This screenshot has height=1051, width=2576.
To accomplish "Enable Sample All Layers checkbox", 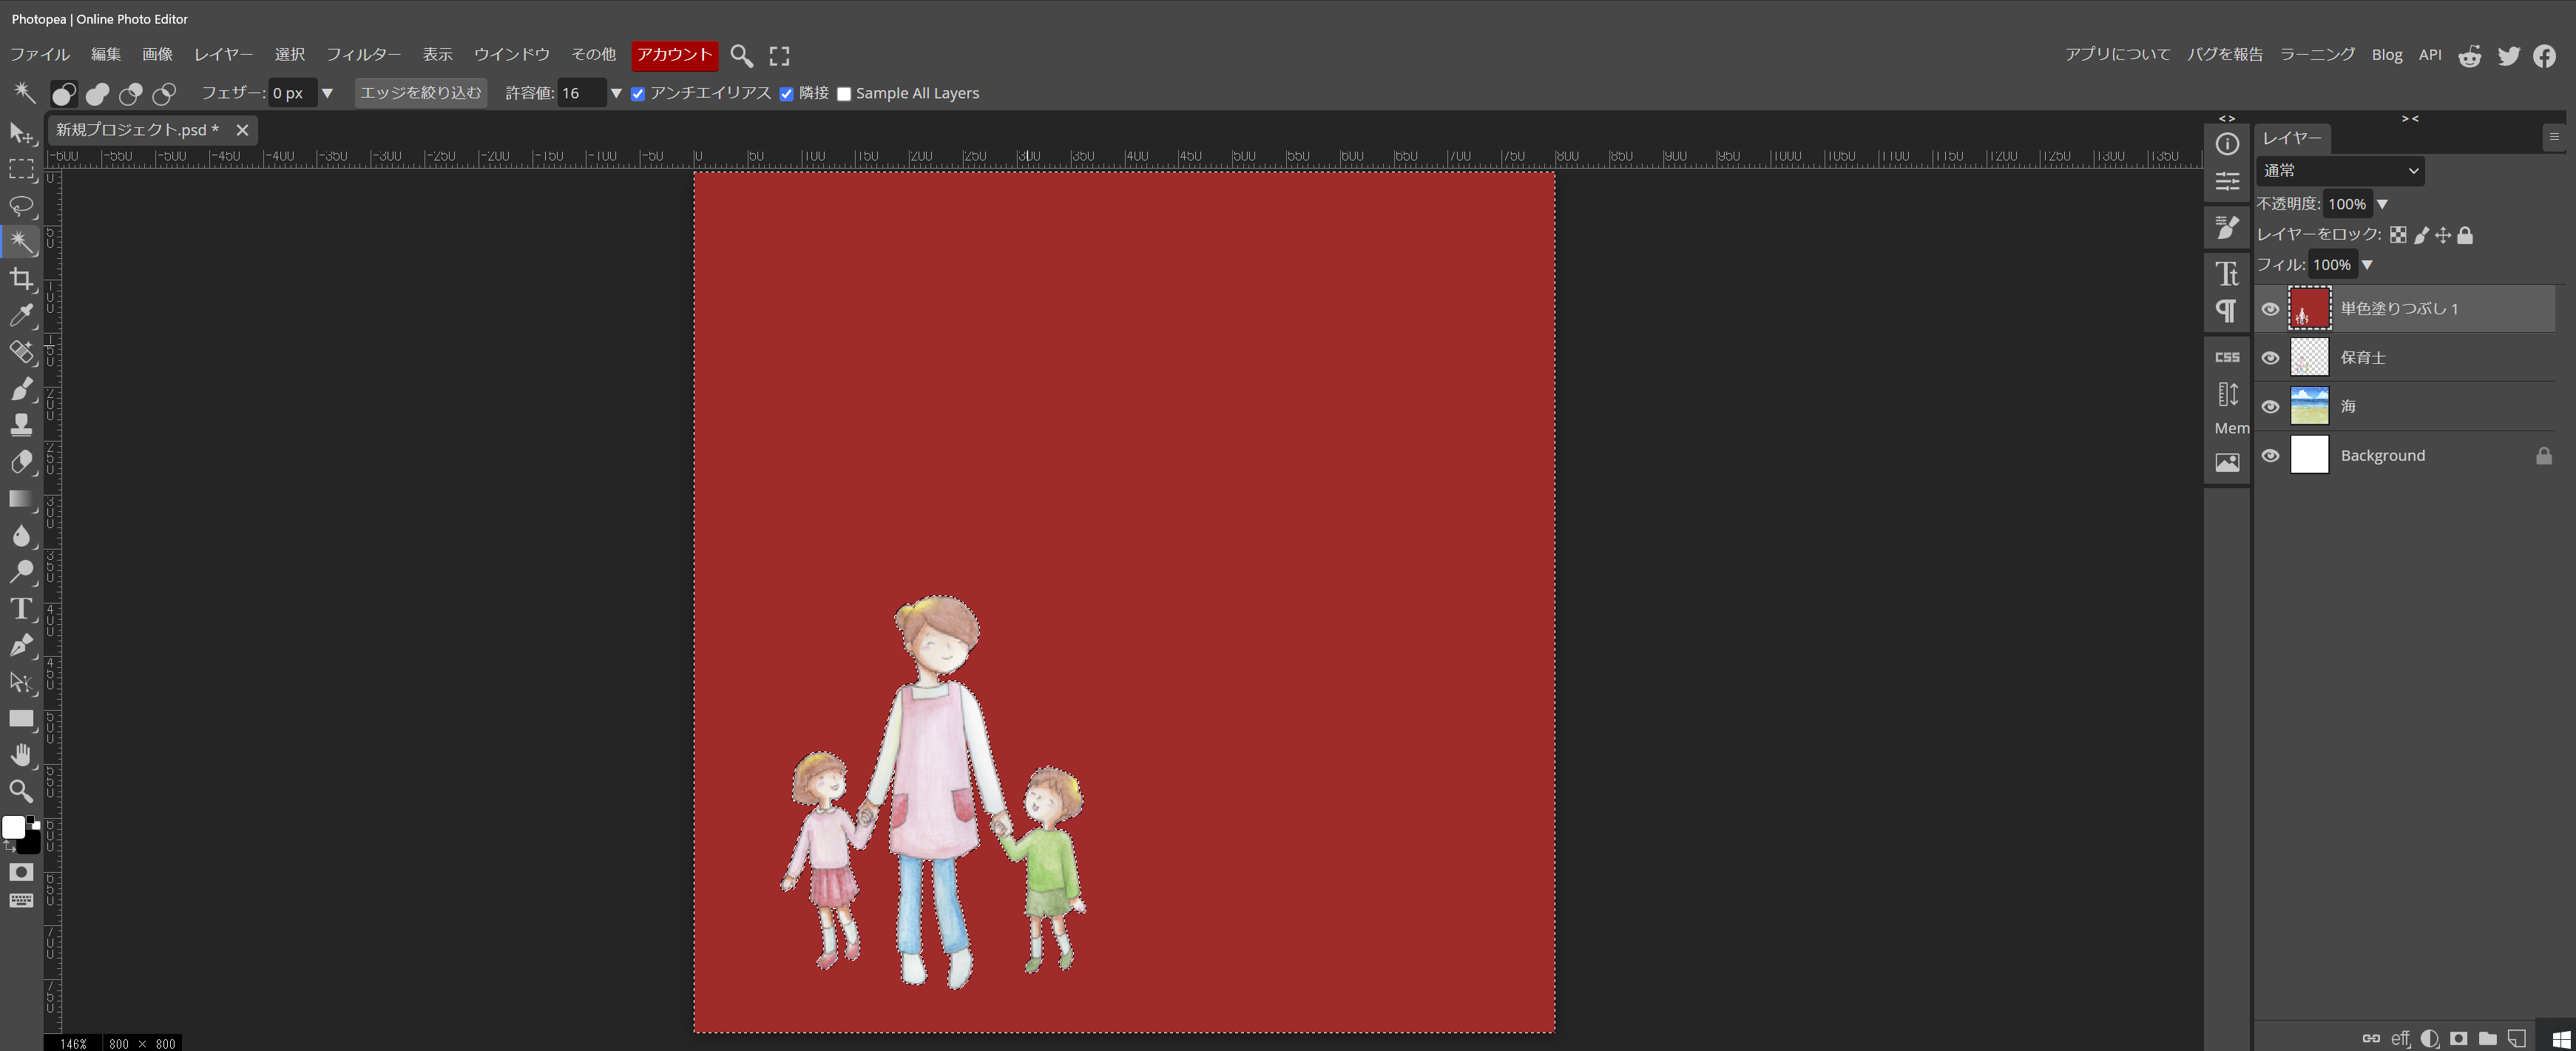I will 844,94.
